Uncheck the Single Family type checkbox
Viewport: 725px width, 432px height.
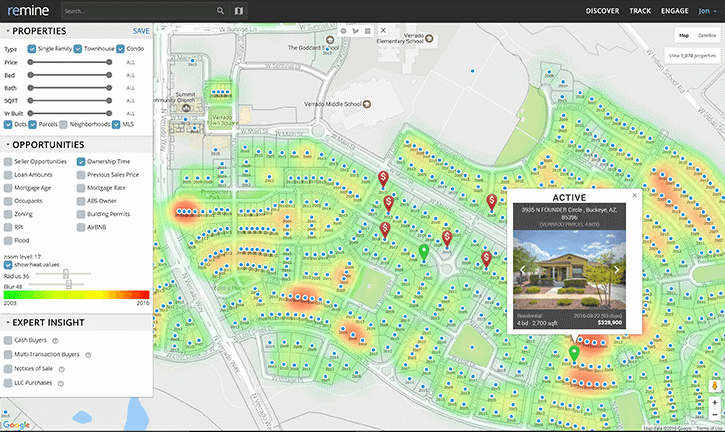31,49
